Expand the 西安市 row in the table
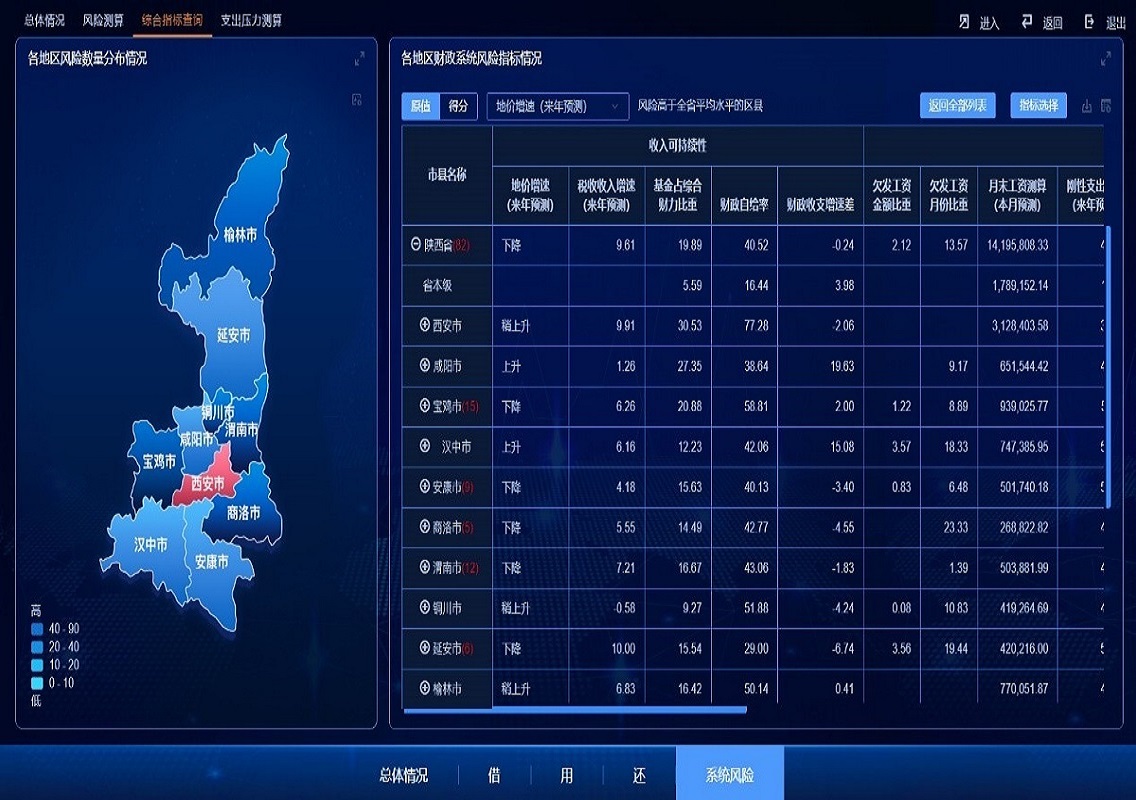 tap(424, 326)
